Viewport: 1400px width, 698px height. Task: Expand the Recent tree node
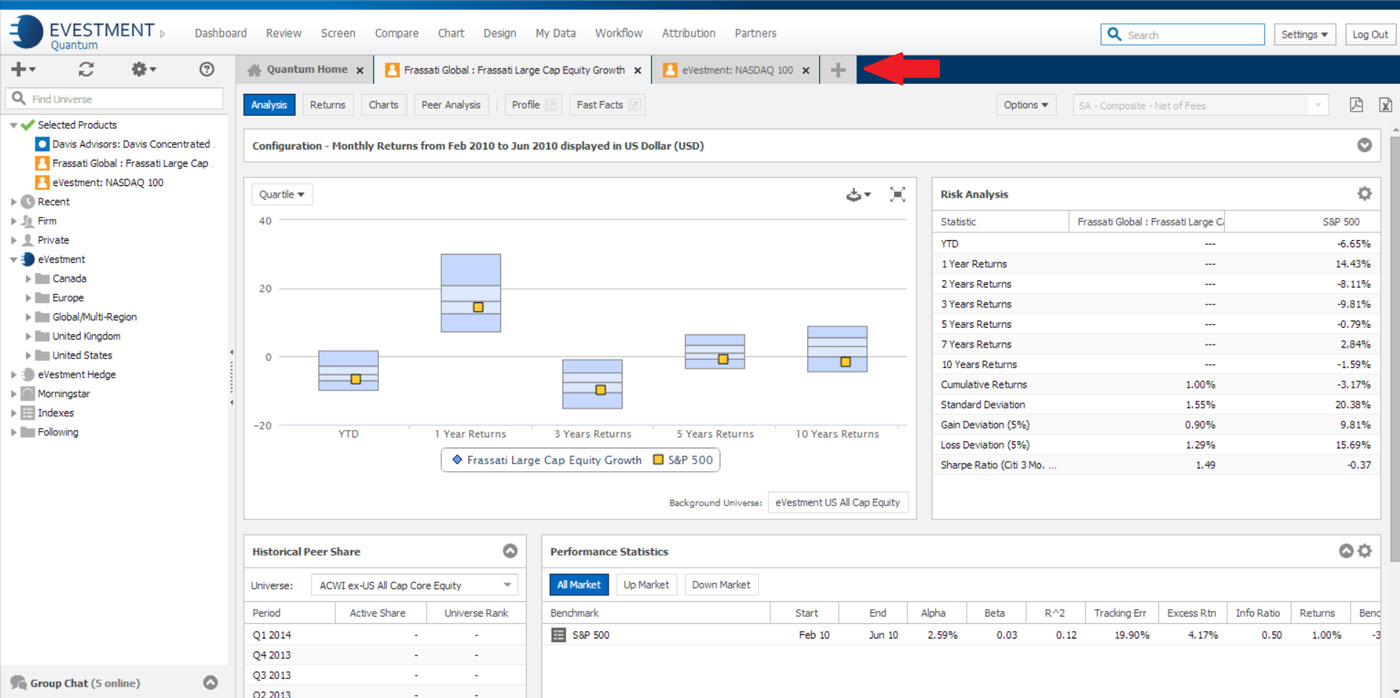(13, 202)
